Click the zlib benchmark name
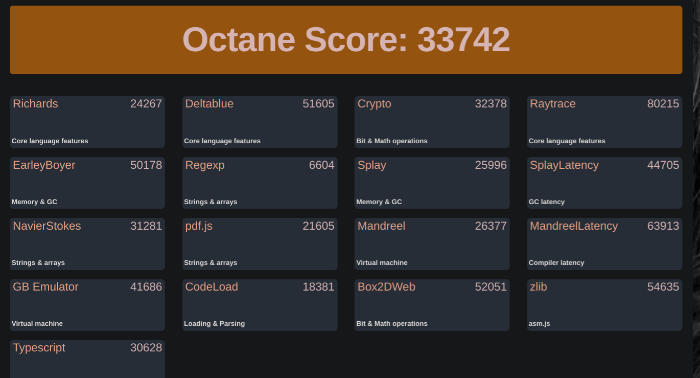The image size is (700, 378). coord(538,287)
